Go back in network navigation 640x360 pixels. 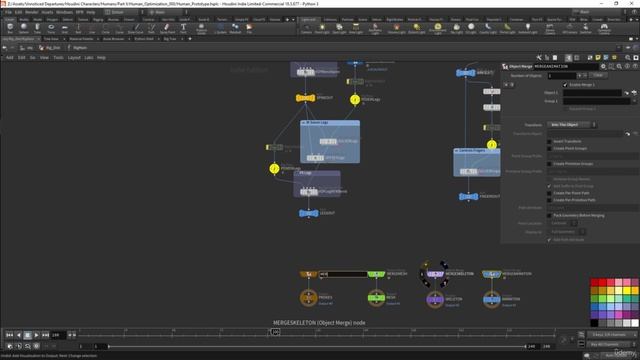[4, 48]
